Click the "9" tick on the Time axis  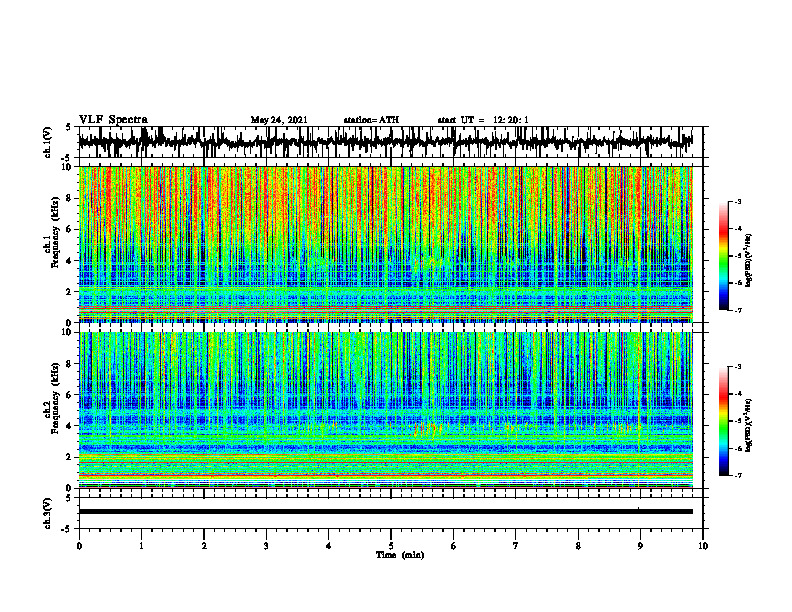640,546
